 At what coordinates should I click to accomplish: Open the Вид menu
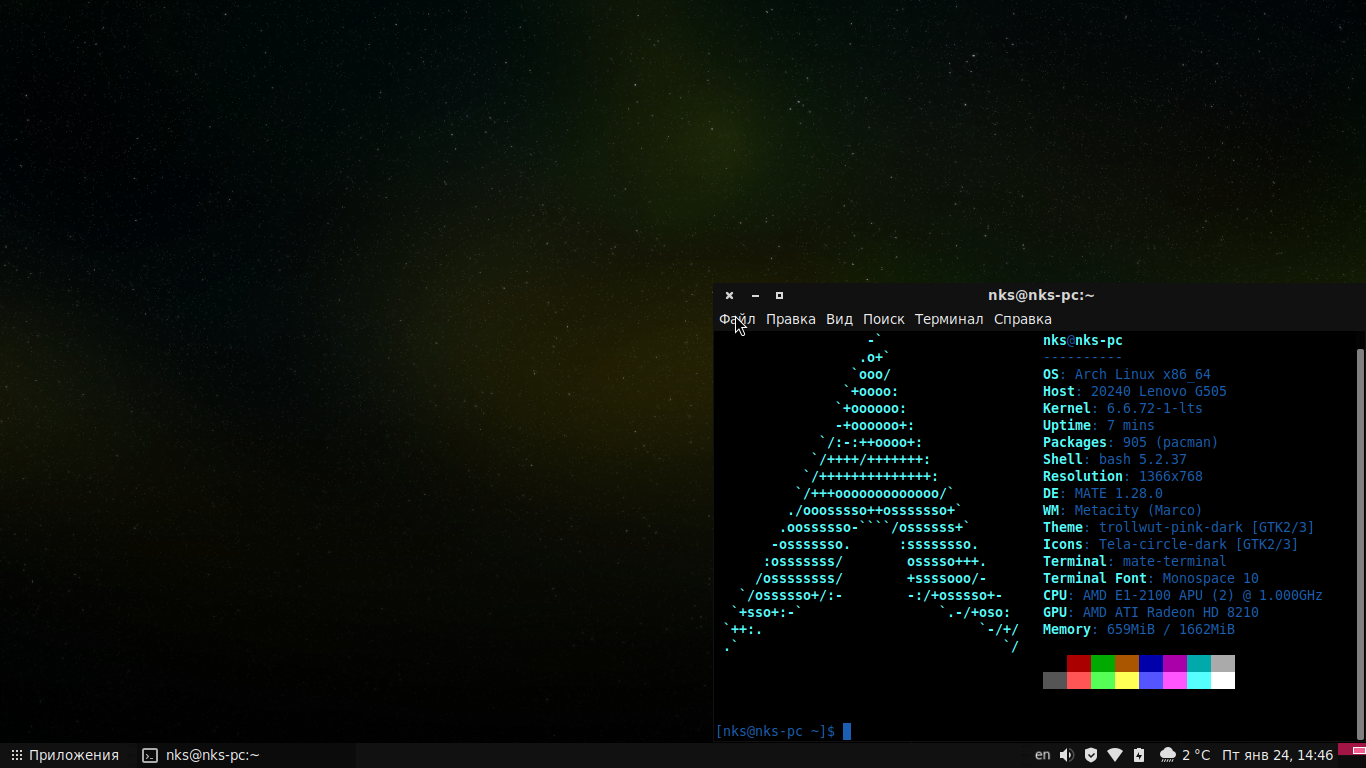point(839,319)
